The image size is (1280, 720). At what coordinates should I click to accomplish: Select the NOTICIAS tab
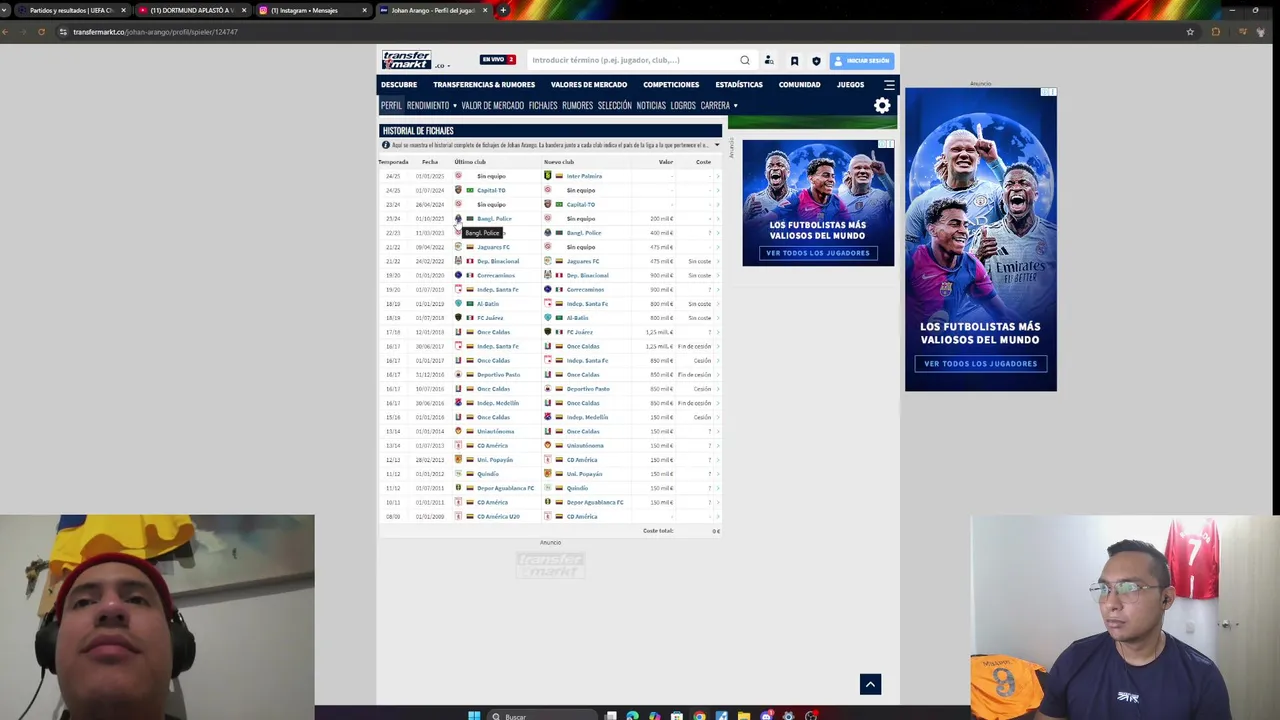pyautogui.click(x=651, y=106)
